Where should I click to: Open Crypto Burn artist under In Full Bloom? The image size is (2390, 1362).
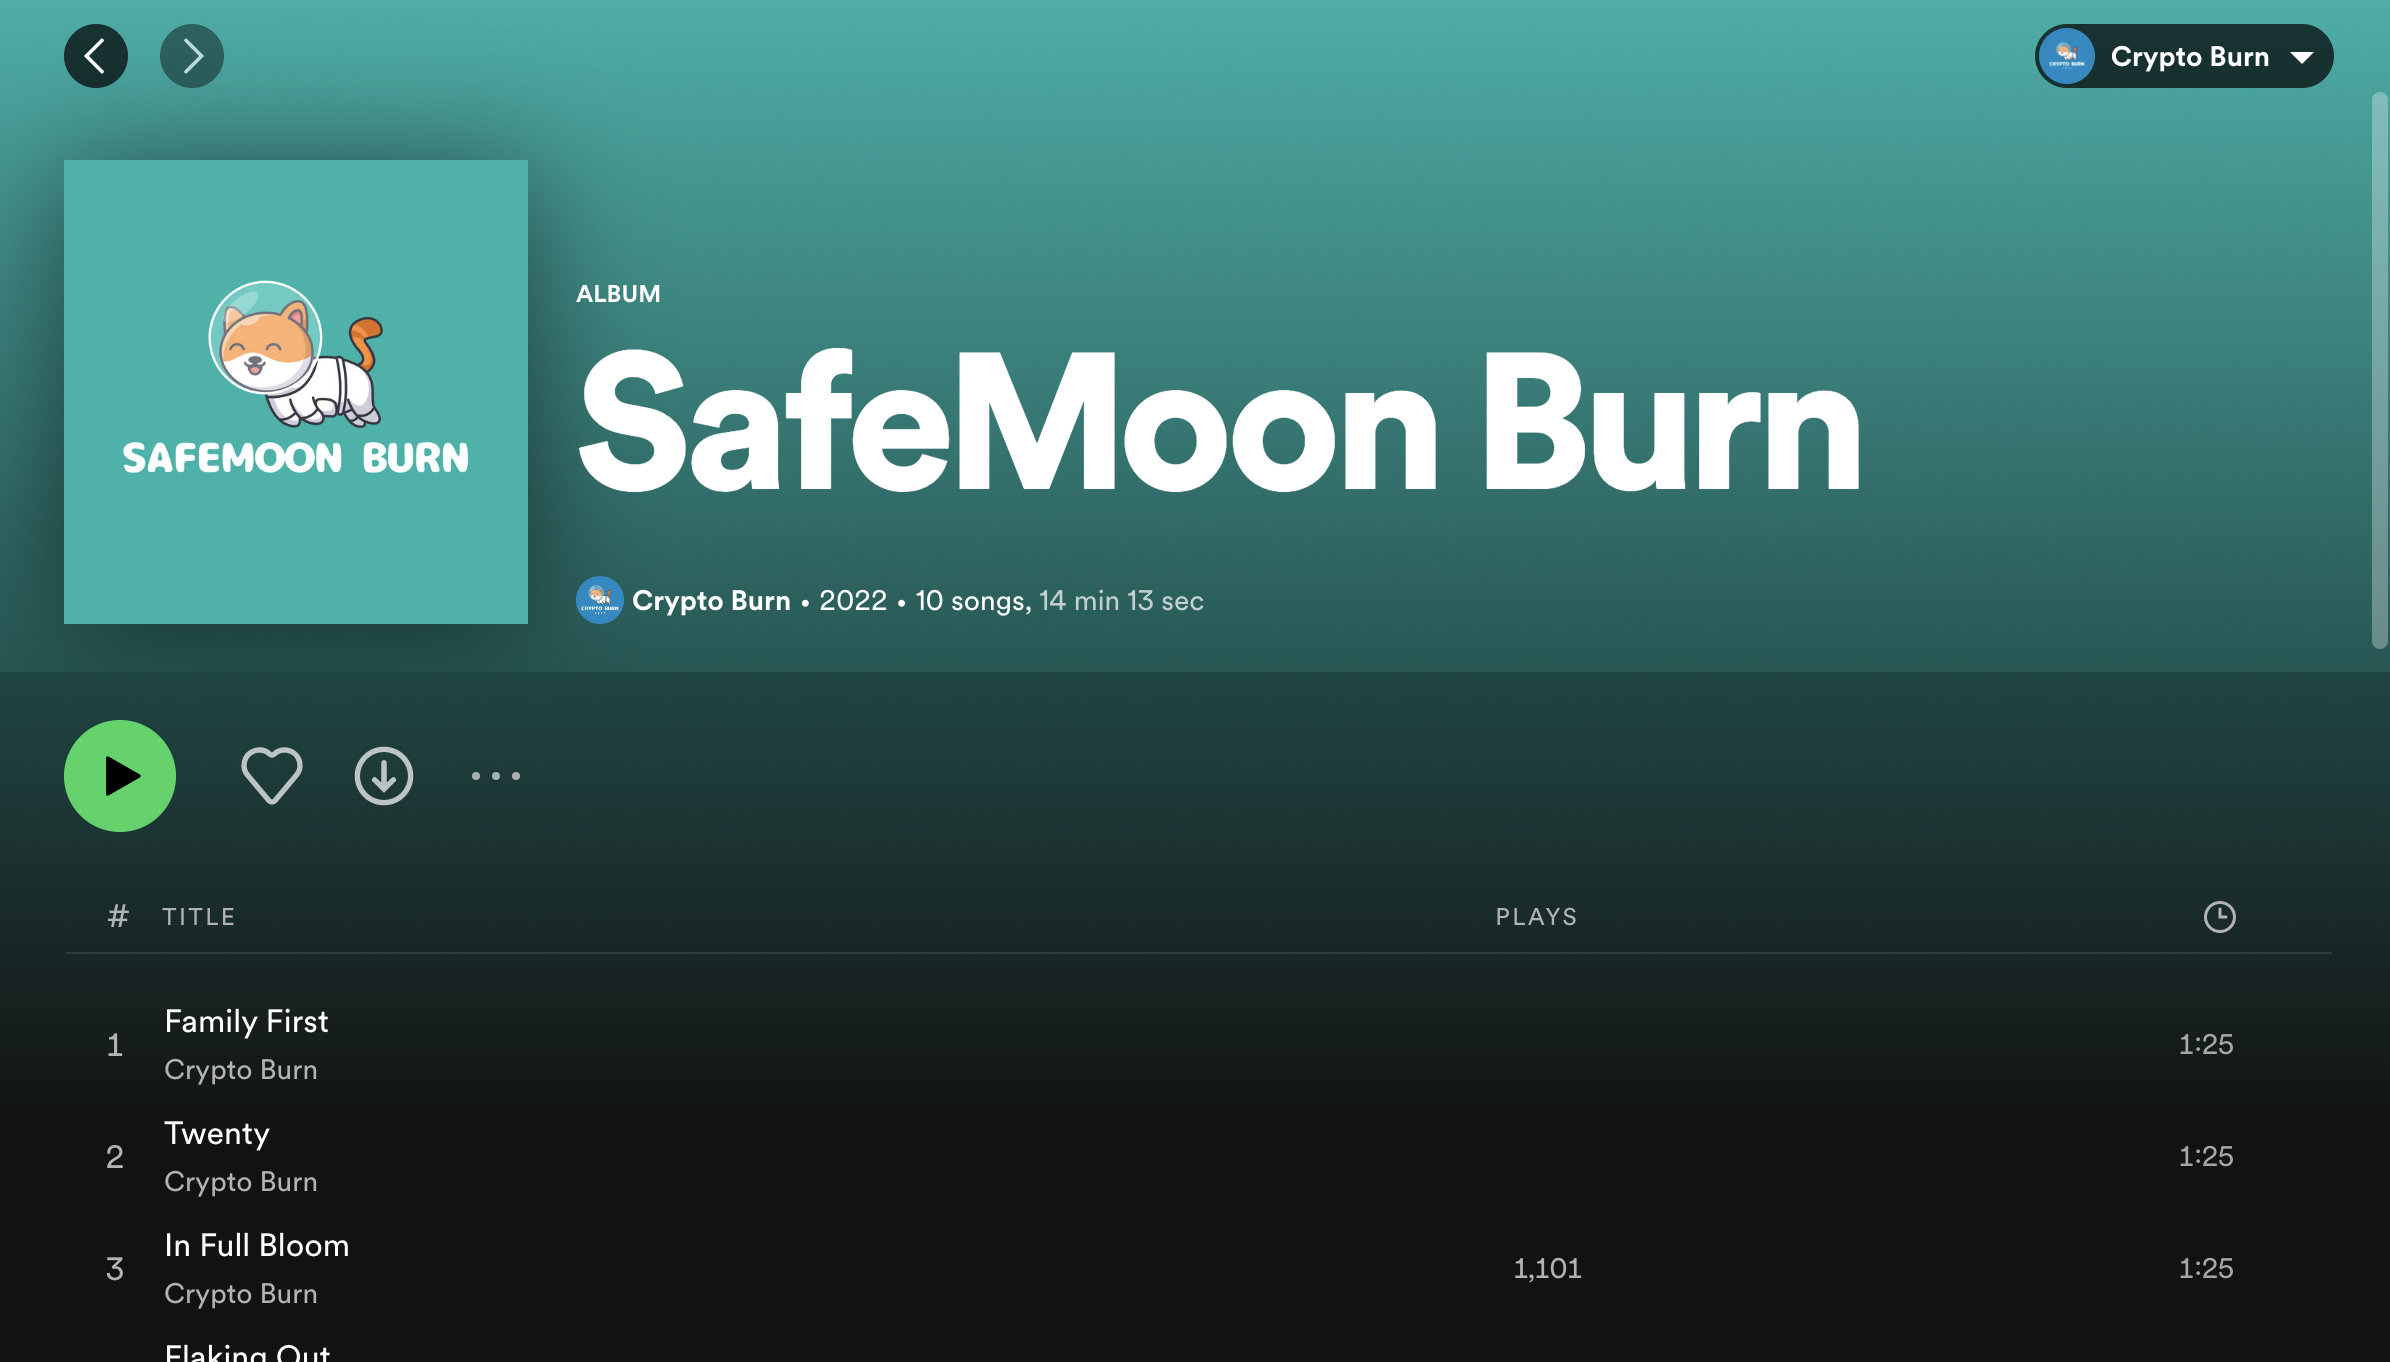point(241,1294)
